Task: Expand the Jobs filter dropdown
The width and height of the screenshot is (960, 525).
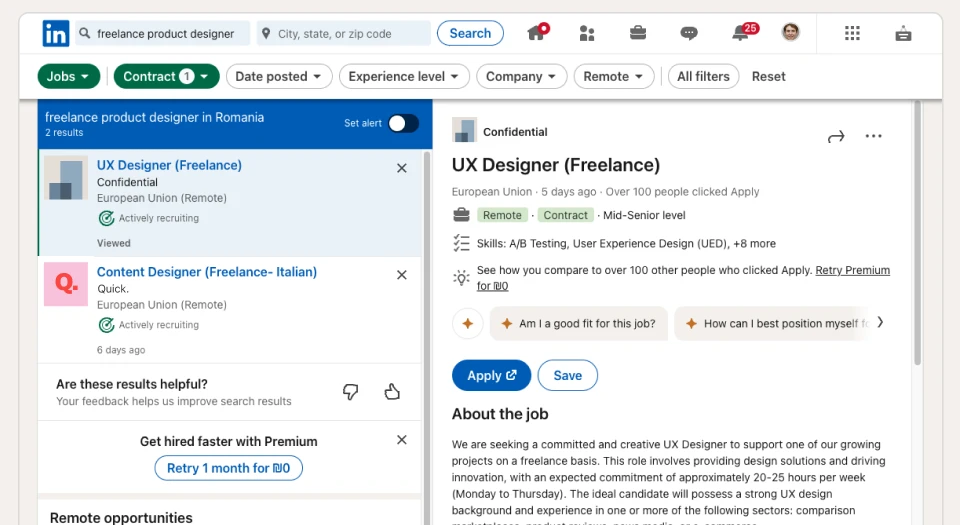Action: click(69, 76)
